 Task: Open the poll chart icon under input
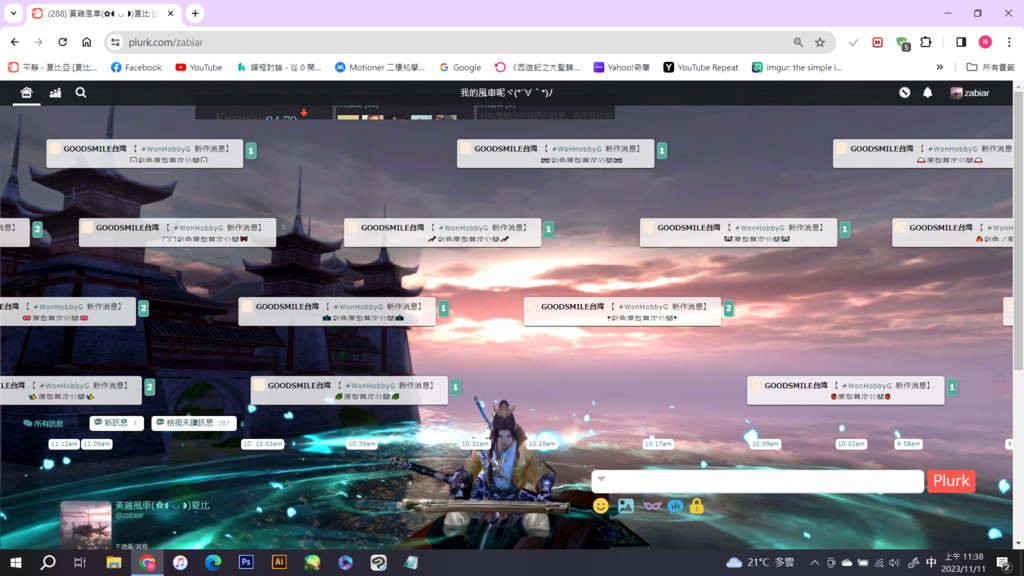(675, 506)
